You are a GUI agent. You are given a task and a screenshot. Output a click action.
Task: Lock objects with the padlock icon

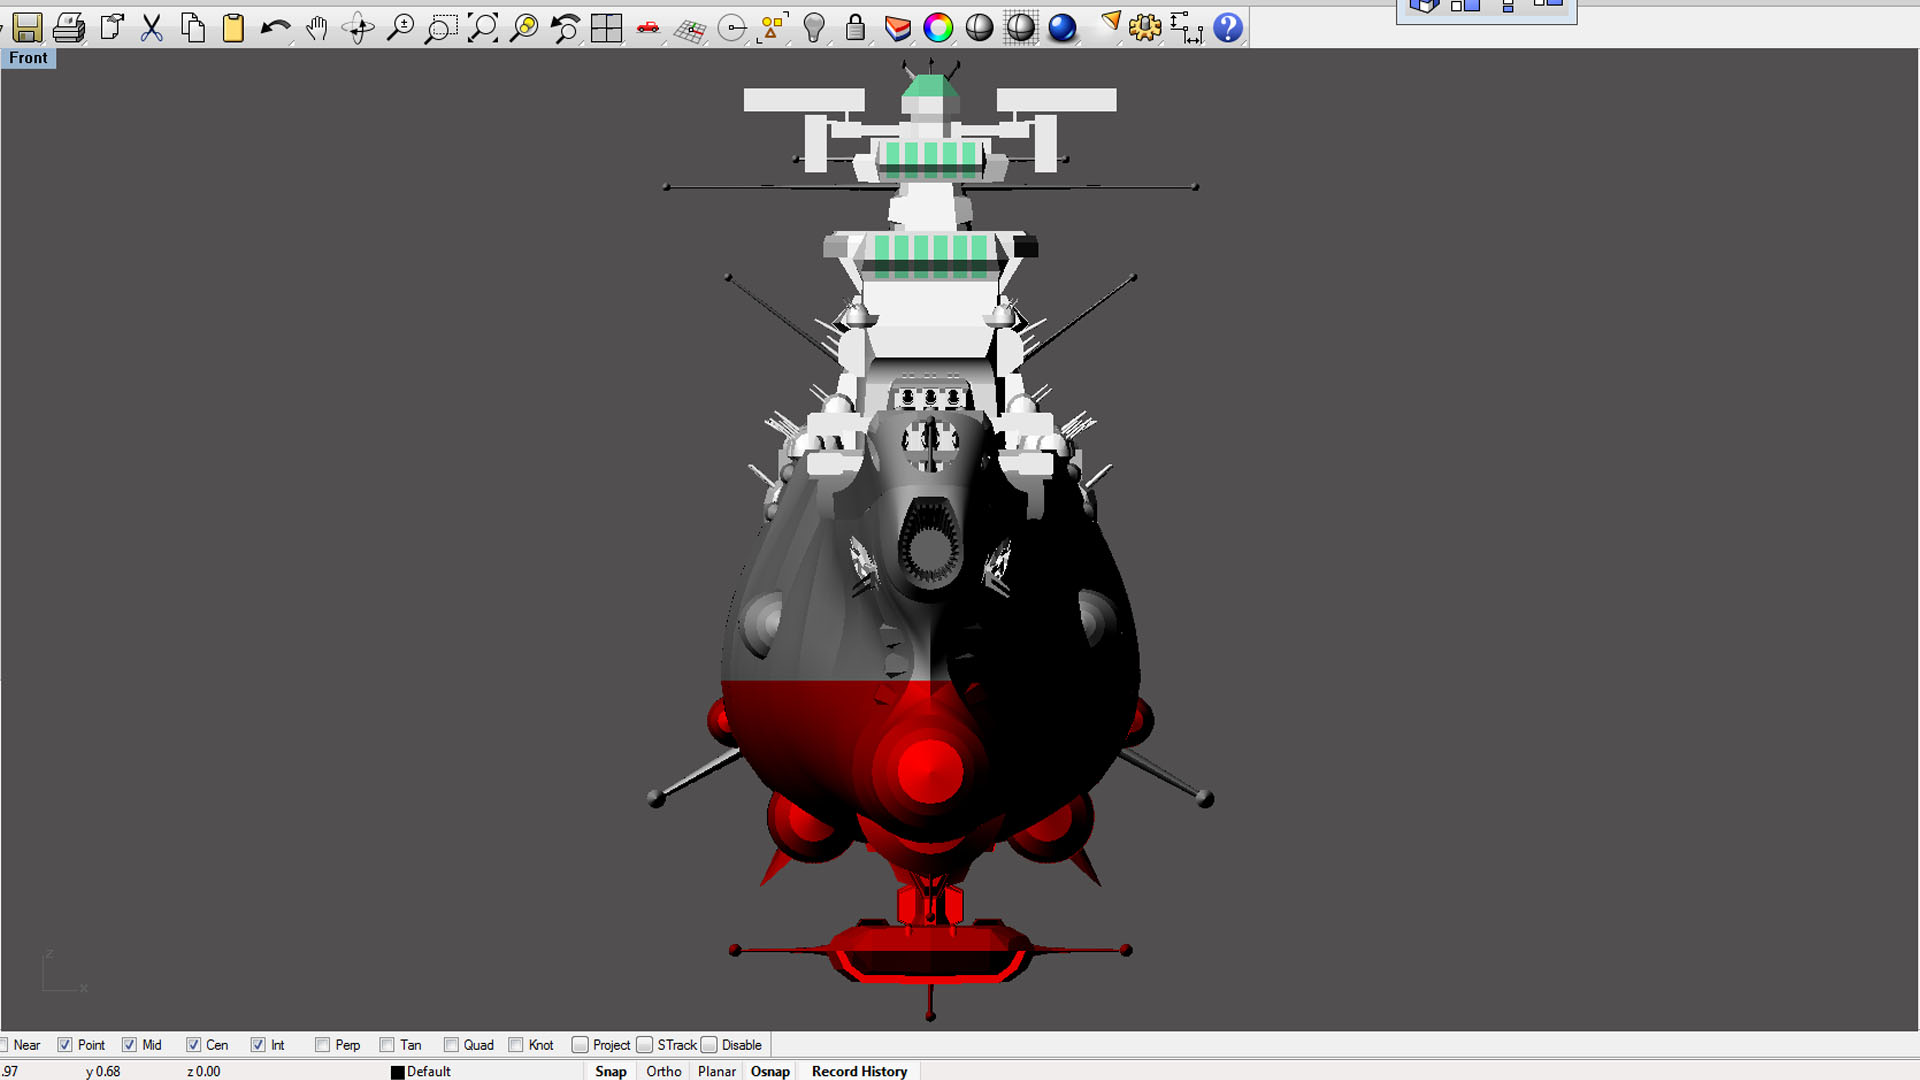(x=855, y=27)
